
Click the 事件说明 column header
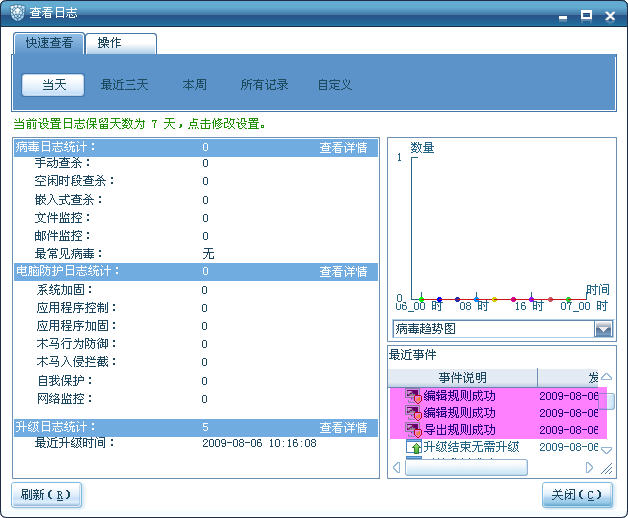coord(463,377)
